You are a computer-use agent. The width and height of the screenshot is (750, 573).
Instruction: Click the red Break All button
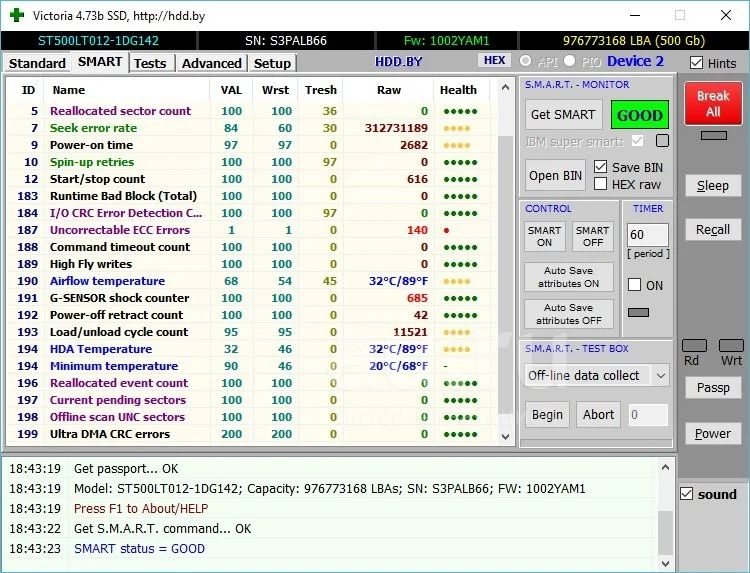713,103
